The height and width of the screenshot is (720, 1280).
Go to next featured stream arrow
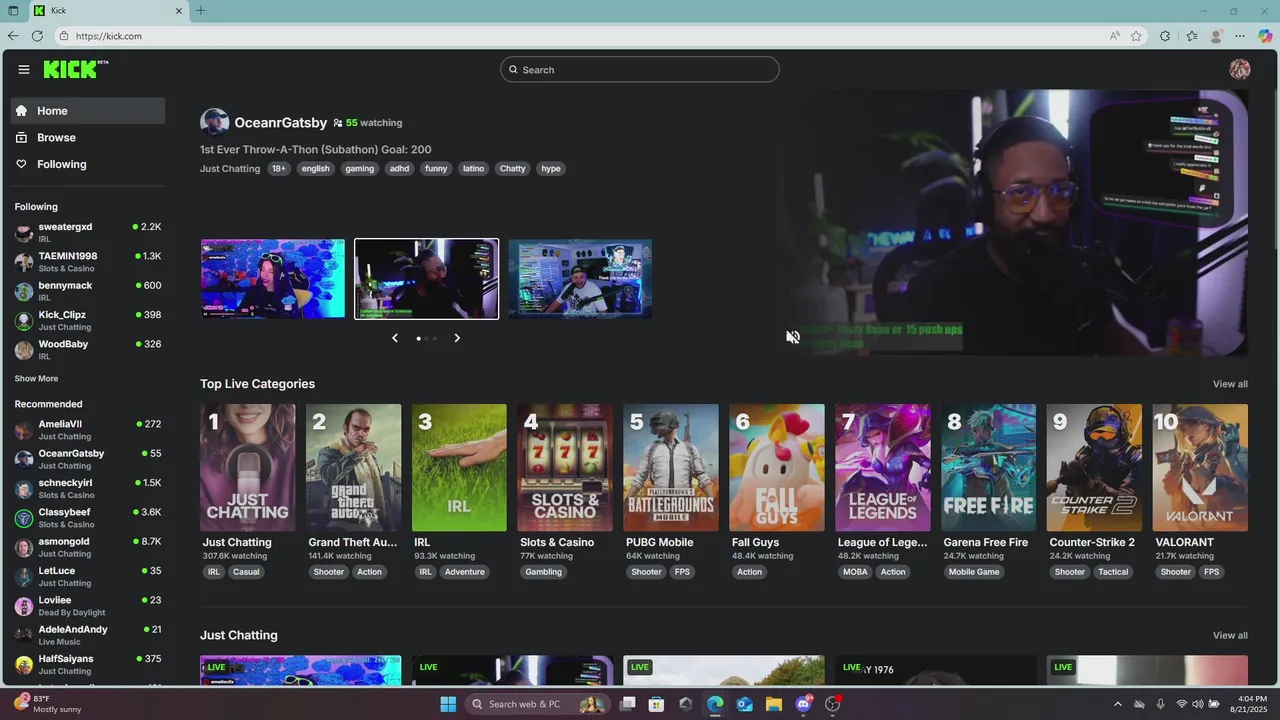457,338
